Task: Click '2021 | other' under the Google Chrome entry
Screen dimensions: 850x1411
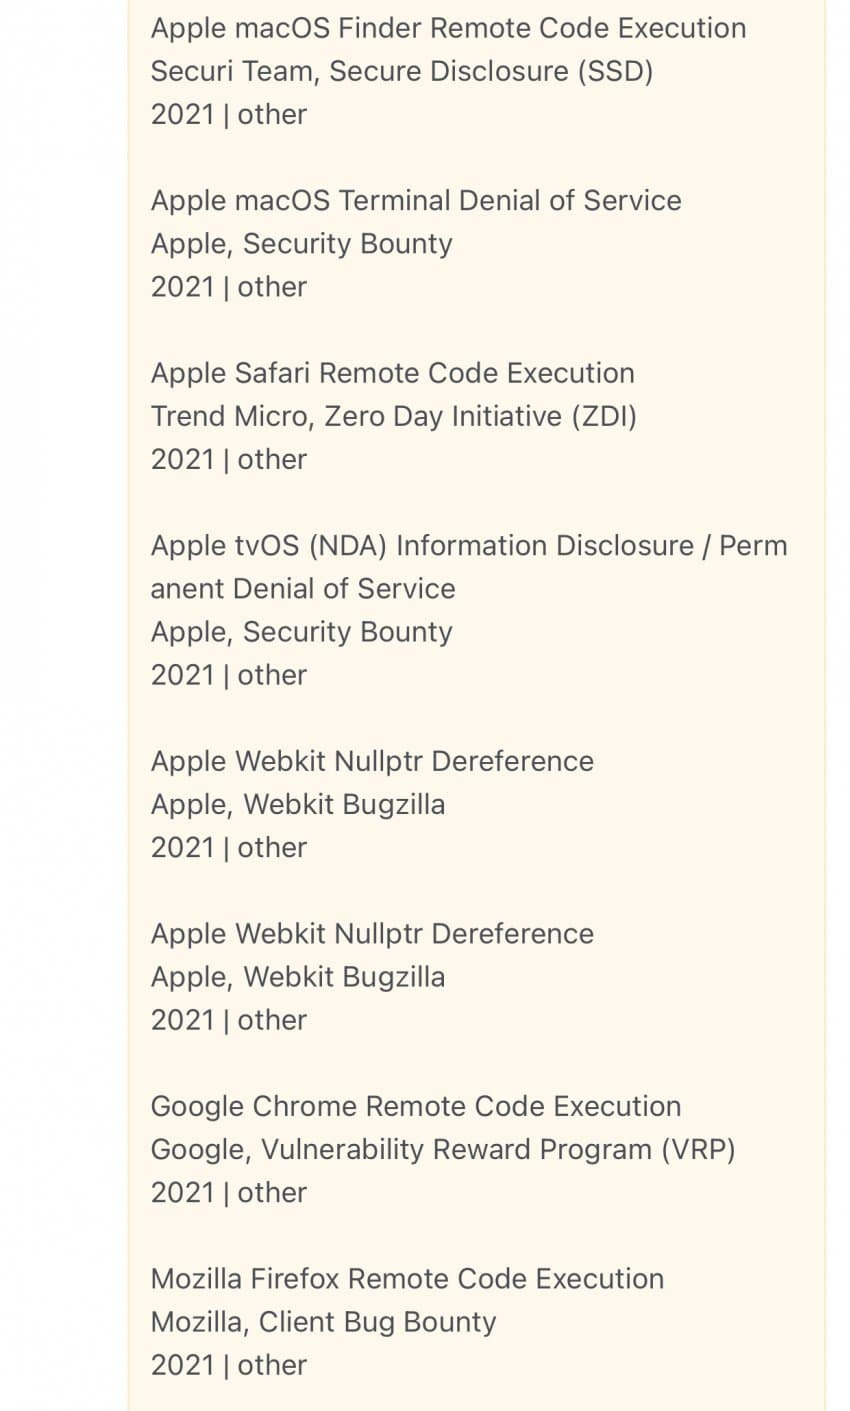Action: click(229, 1193)
